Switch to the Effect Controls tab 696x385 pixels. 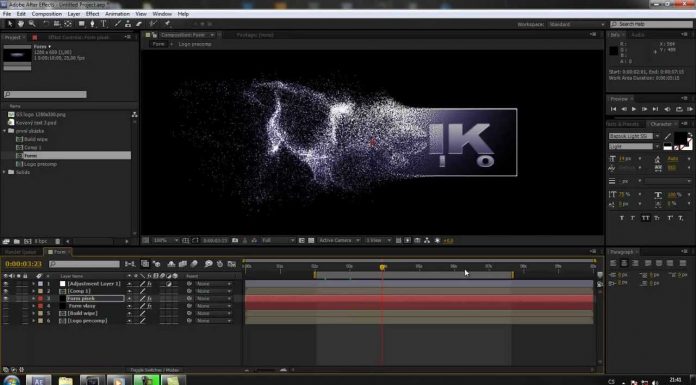coord(78,37)
